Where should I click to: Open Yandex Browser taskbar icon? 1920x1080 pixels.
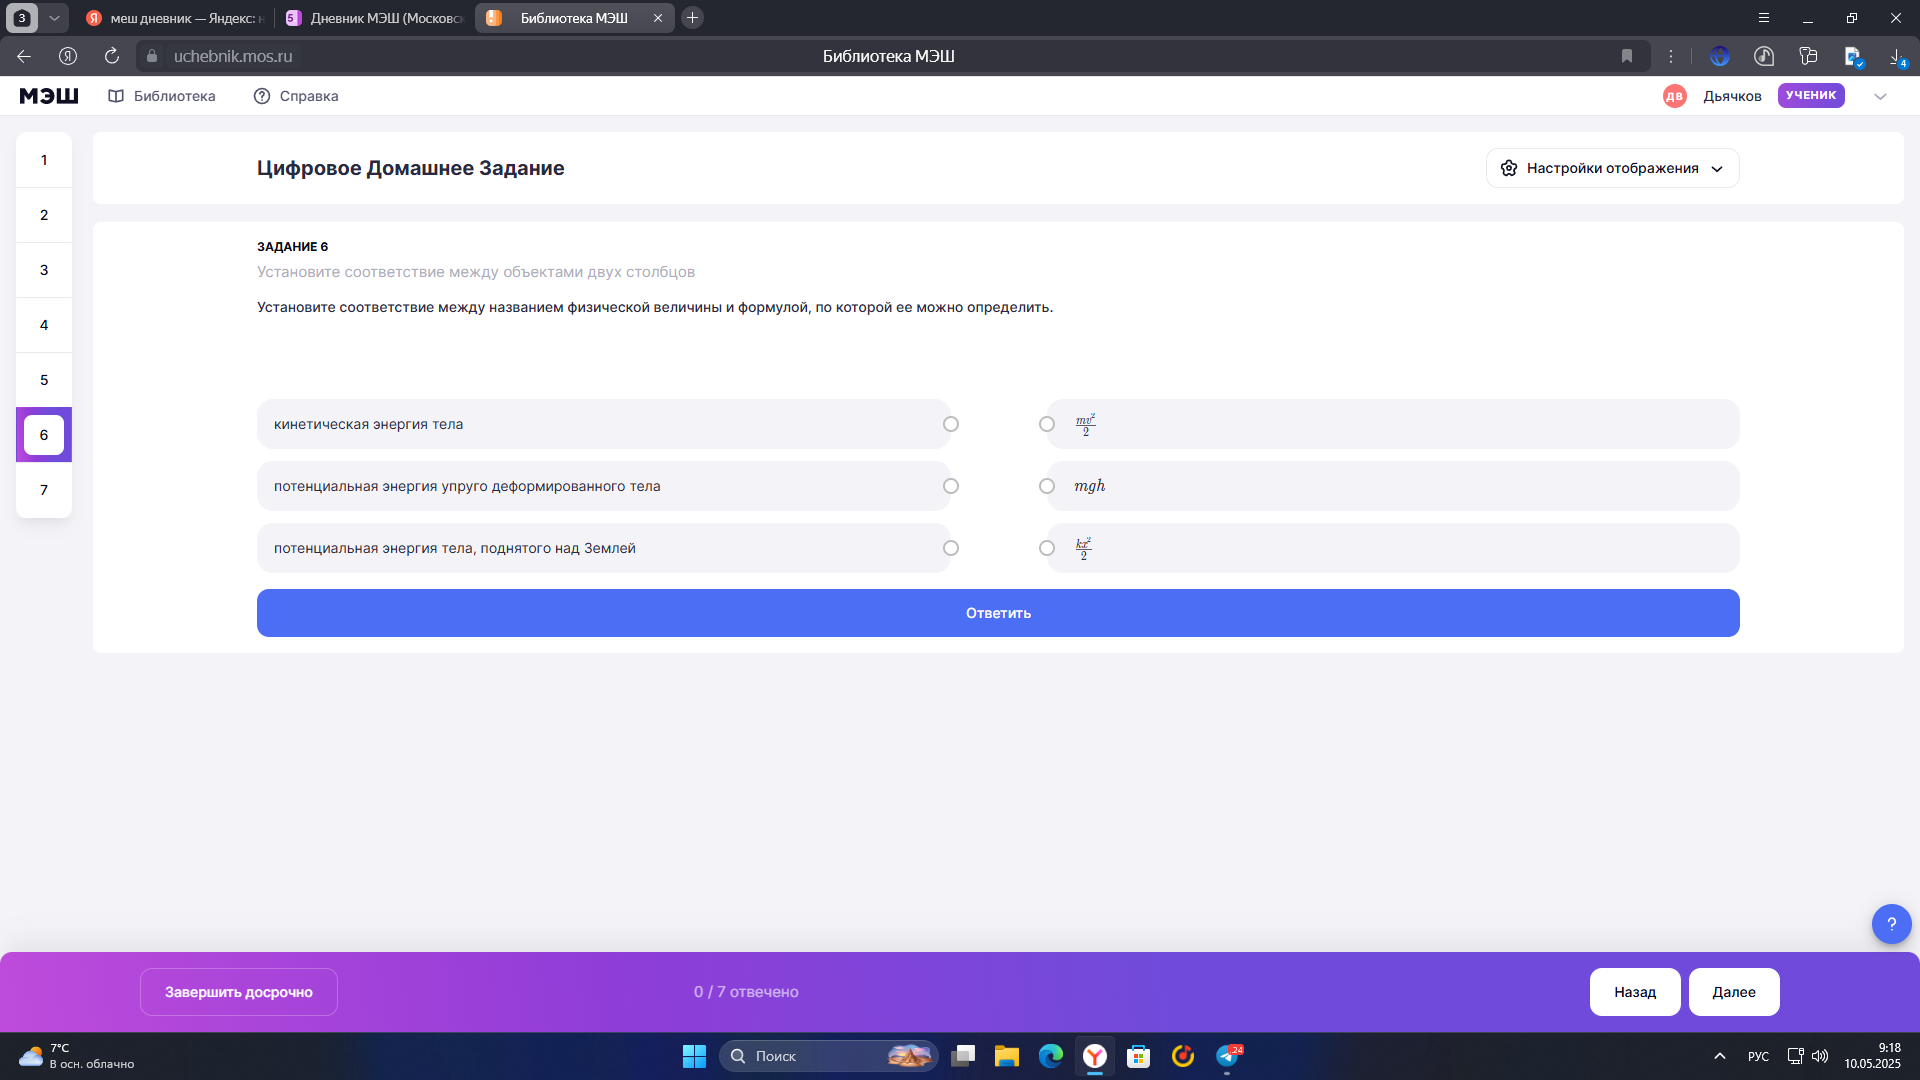(1095, 1056)
